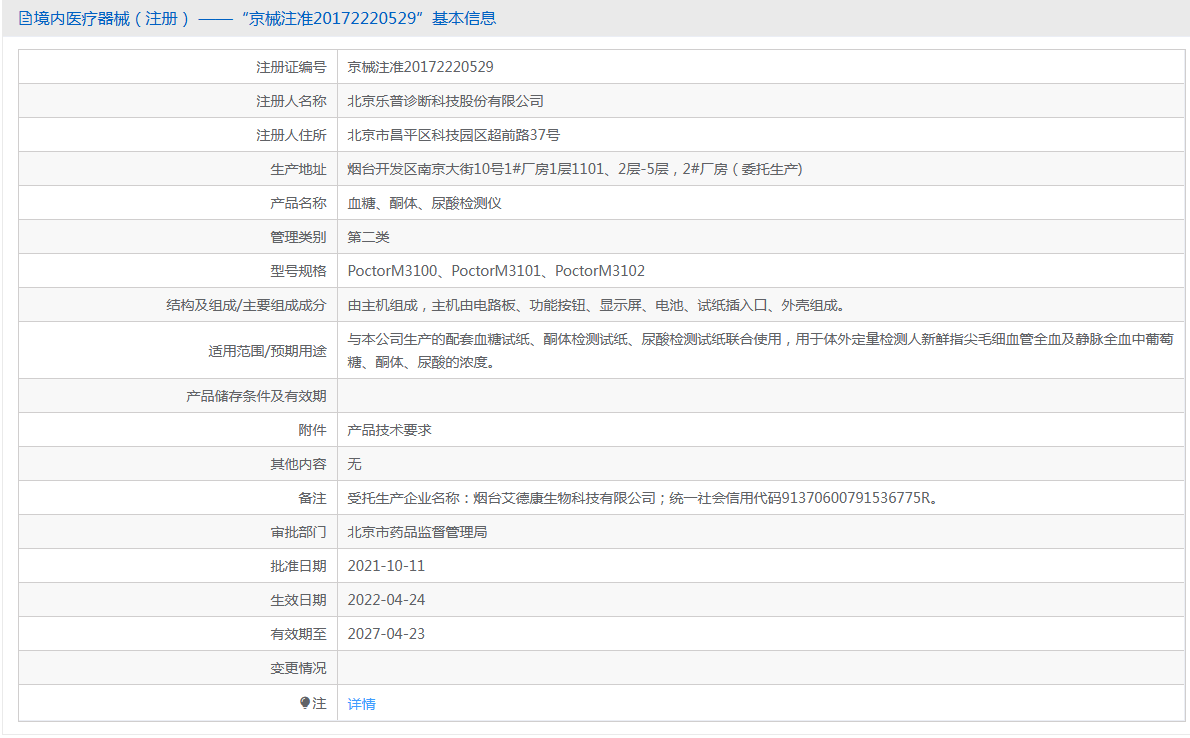
Task: Click registrant name 北京乐普诊断科技股份有限公司
Action: coord(445,101)
